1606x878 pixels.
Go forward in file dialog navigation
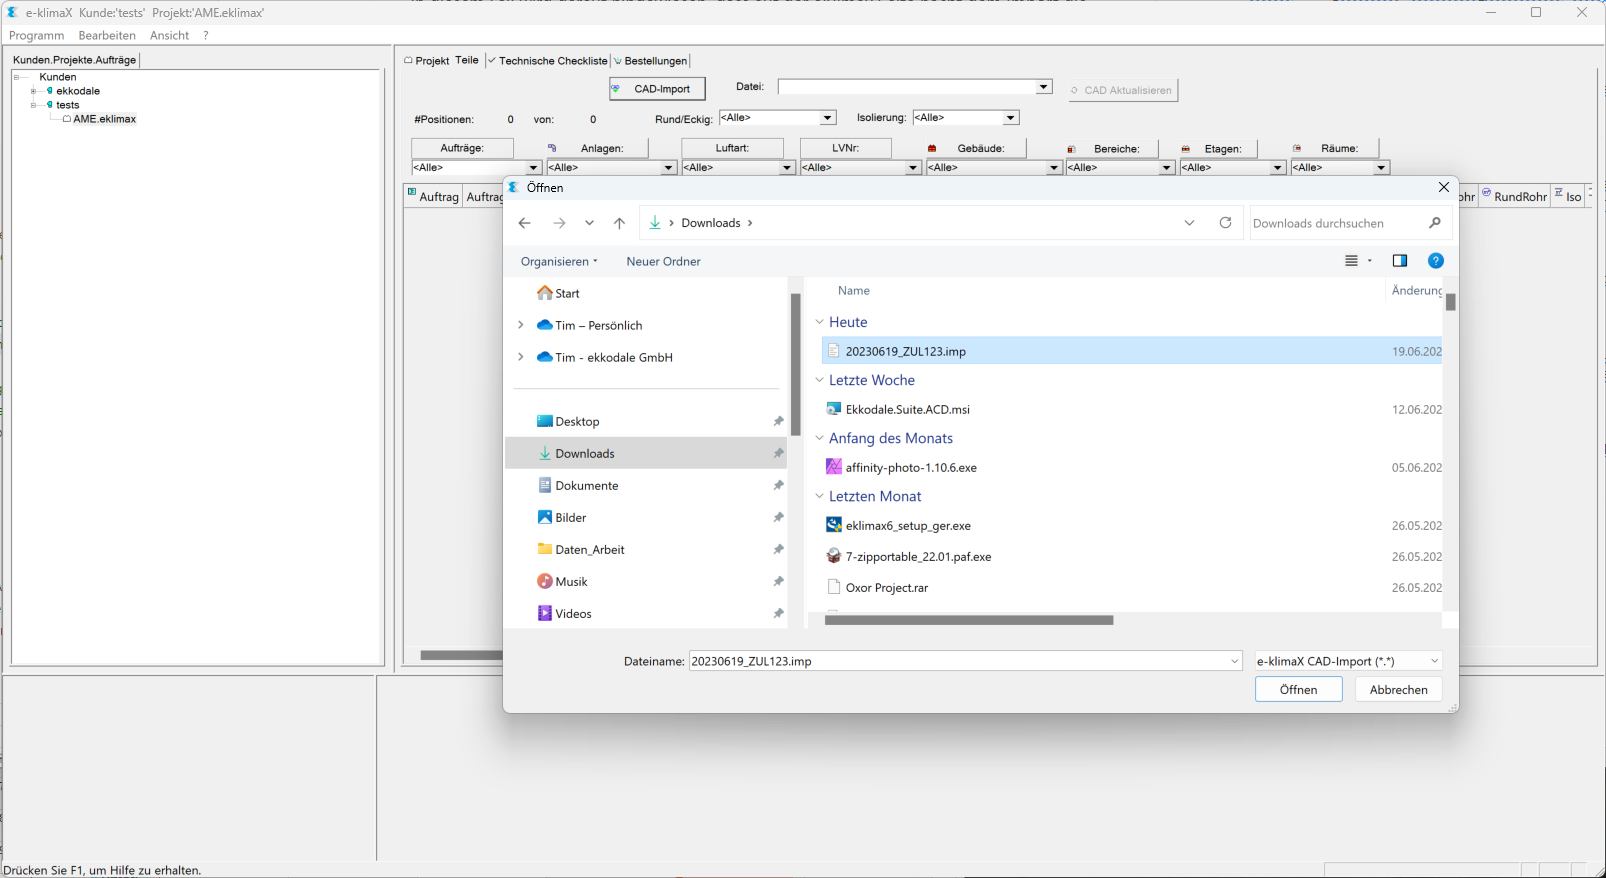pyautogui.click(x=559, y=223)
